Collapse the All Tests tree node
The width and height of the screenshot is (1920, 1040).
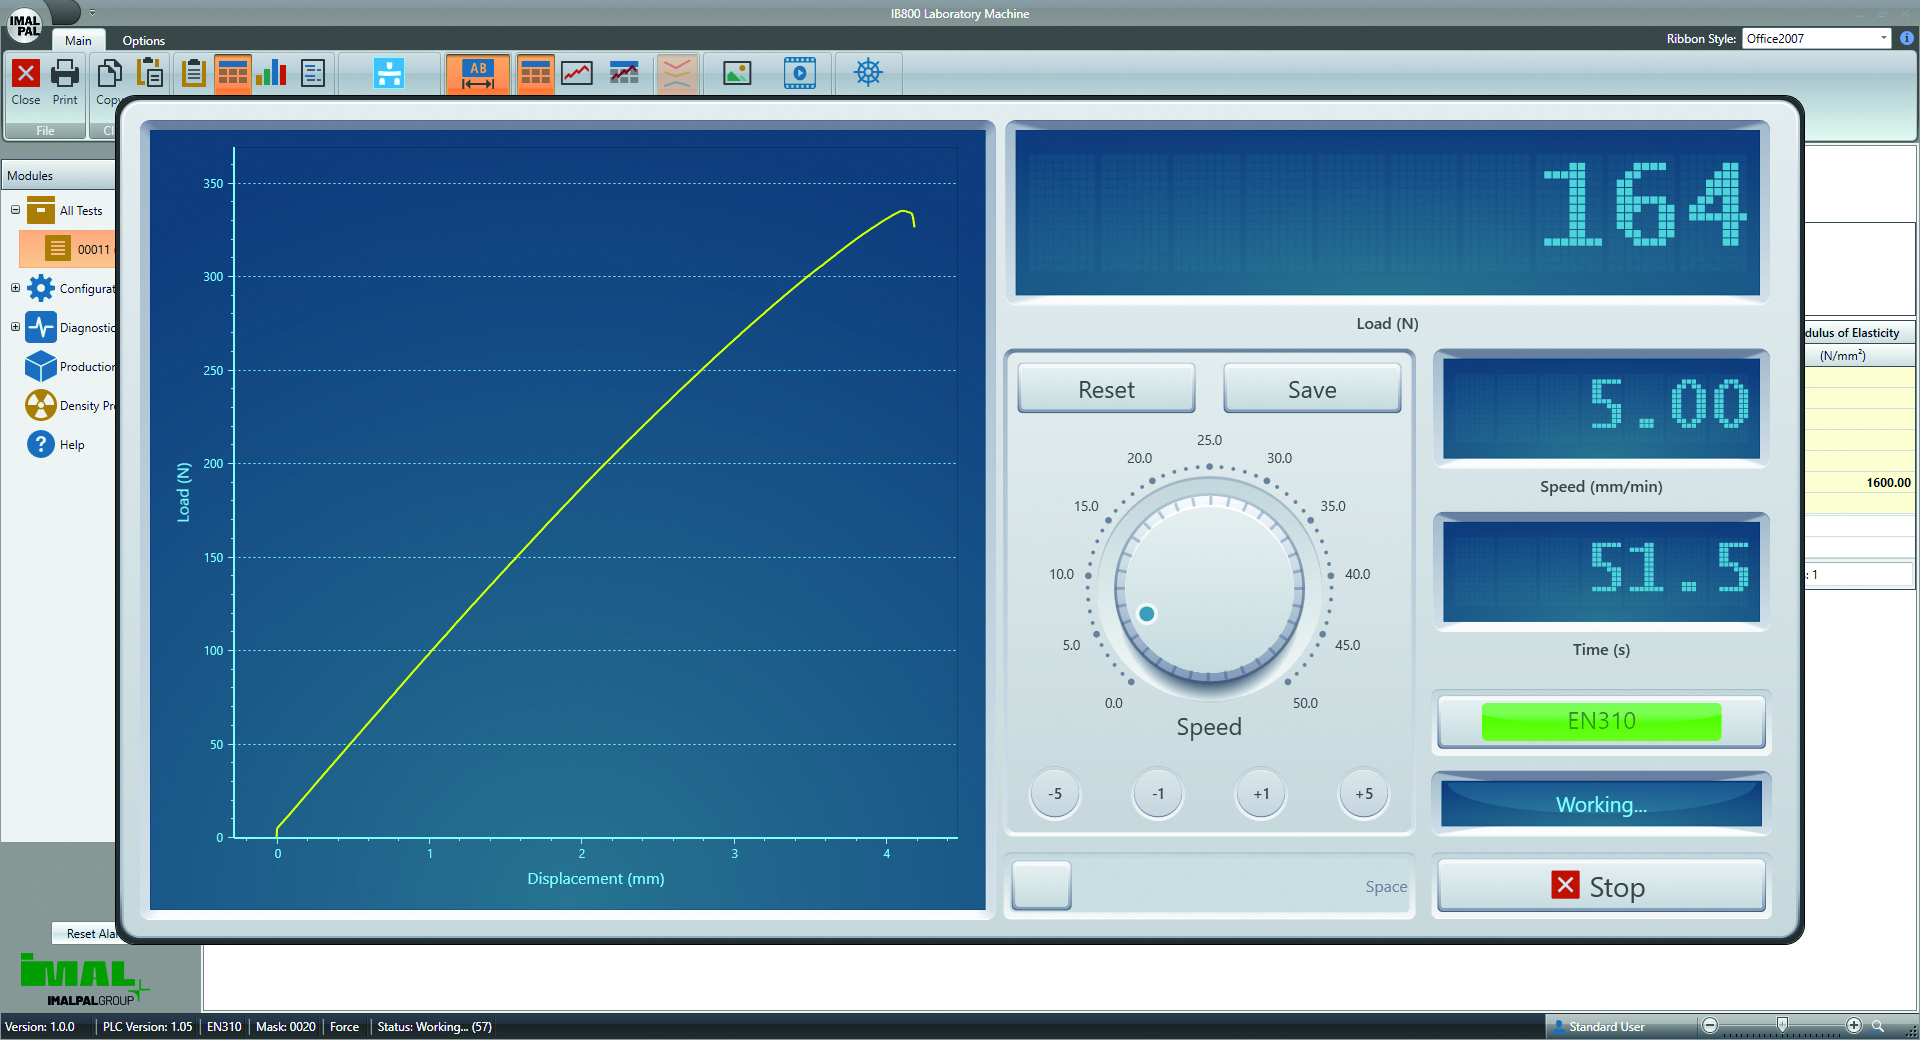[15, 210]
